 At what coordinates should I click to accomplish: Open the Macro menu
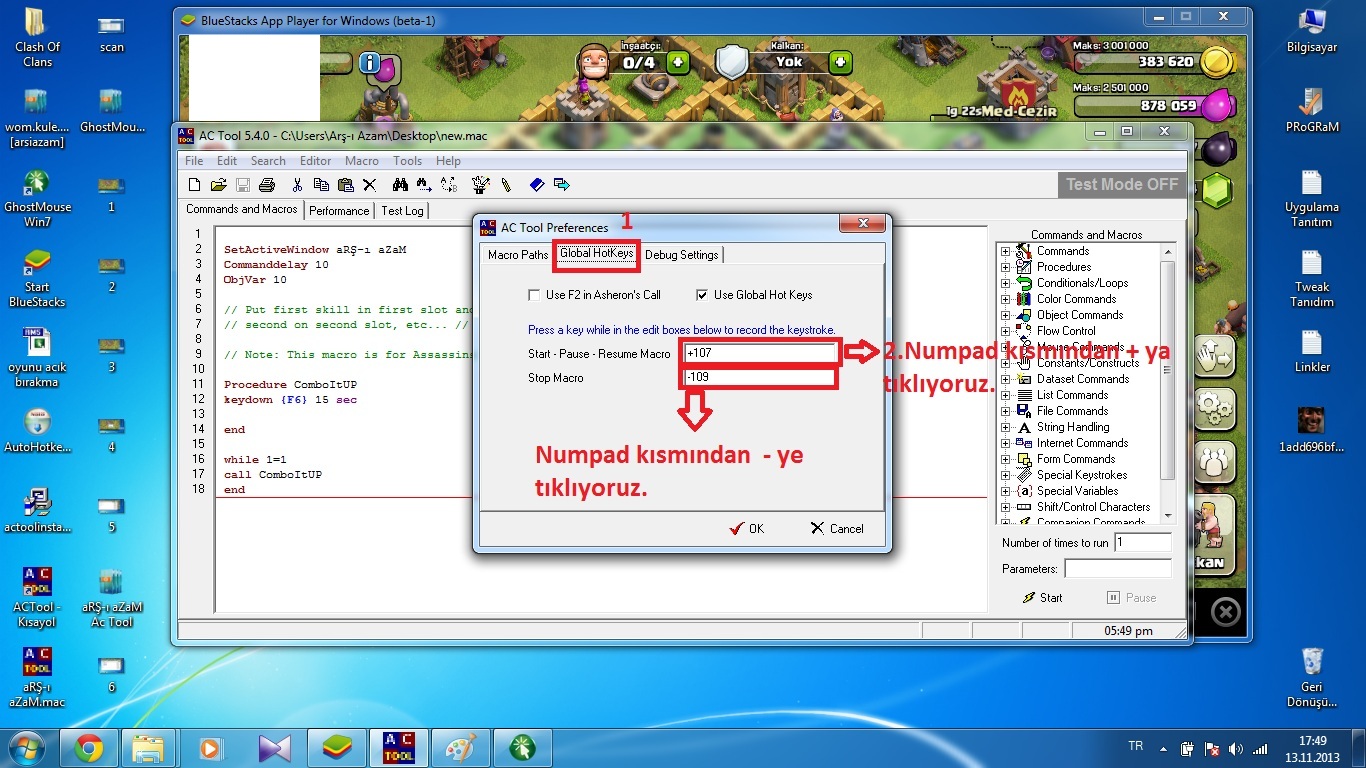pyautogui.click(x=362, y=161)
